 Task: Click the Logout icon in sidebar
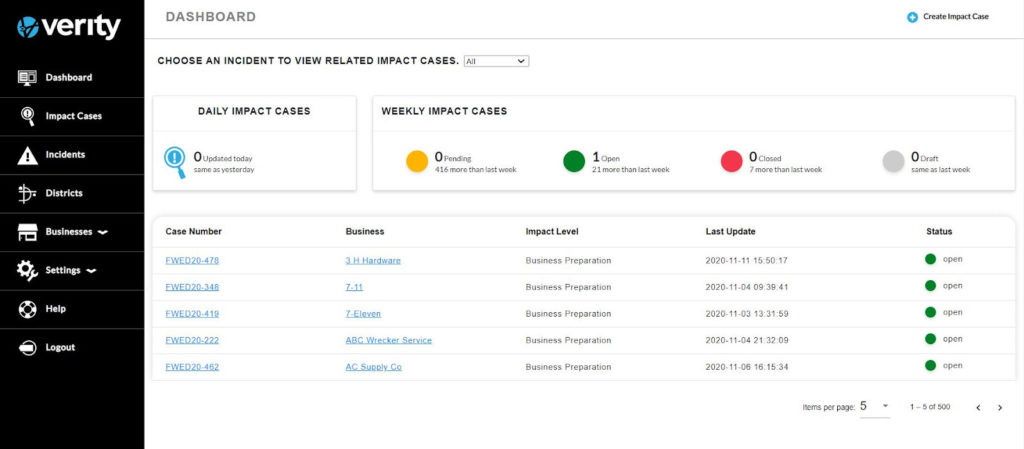tap(27, 348)
